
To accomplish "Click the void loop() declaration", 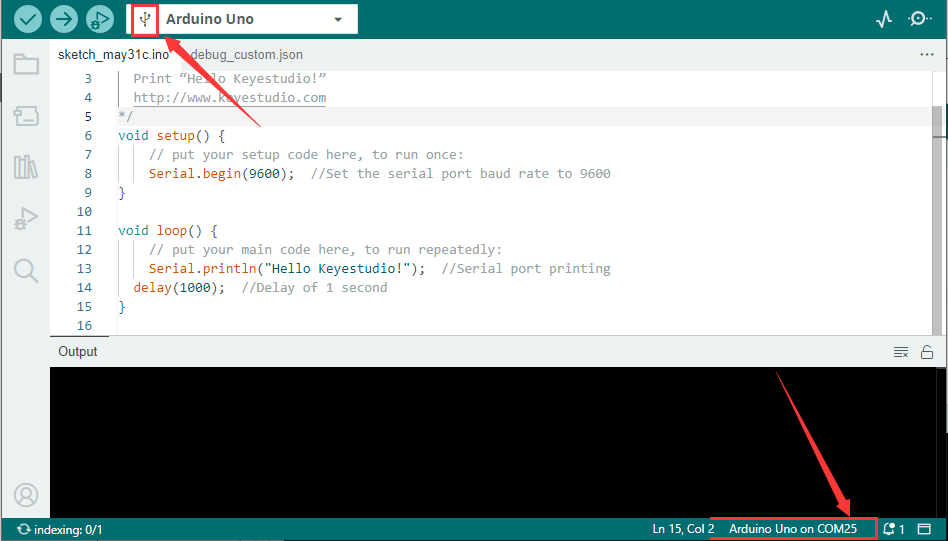I will (167, 230).
